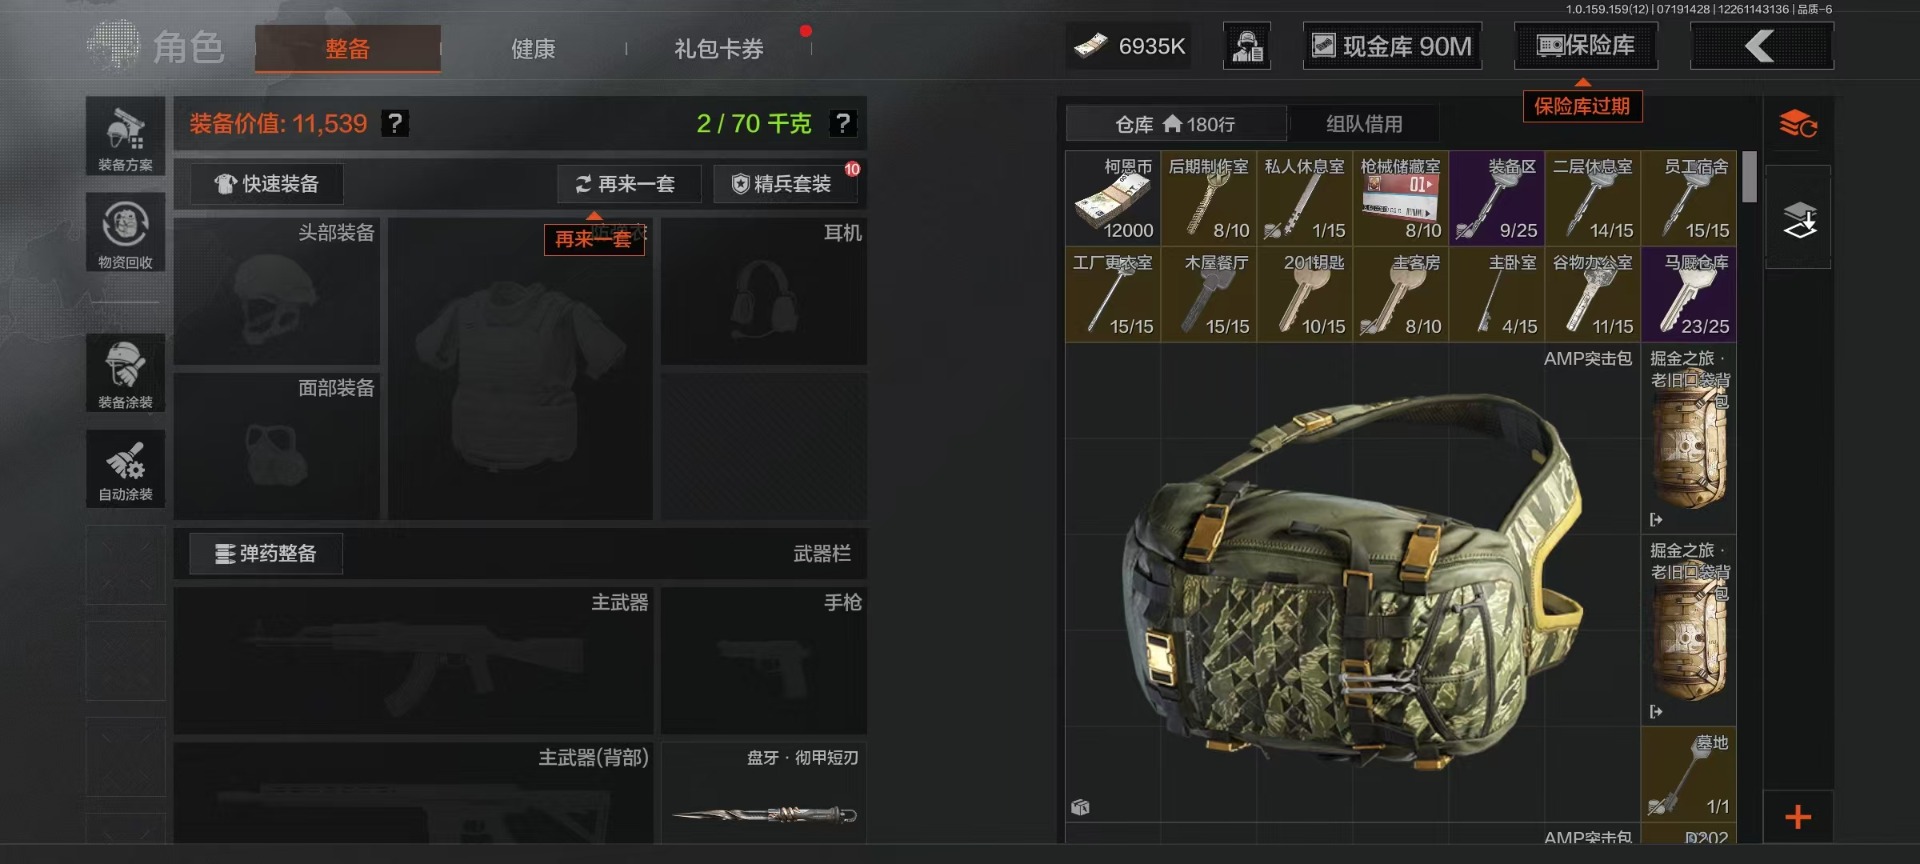1920x864 pixels.
Task: Switch to the 健康 tab
Action: click(533, 48)
